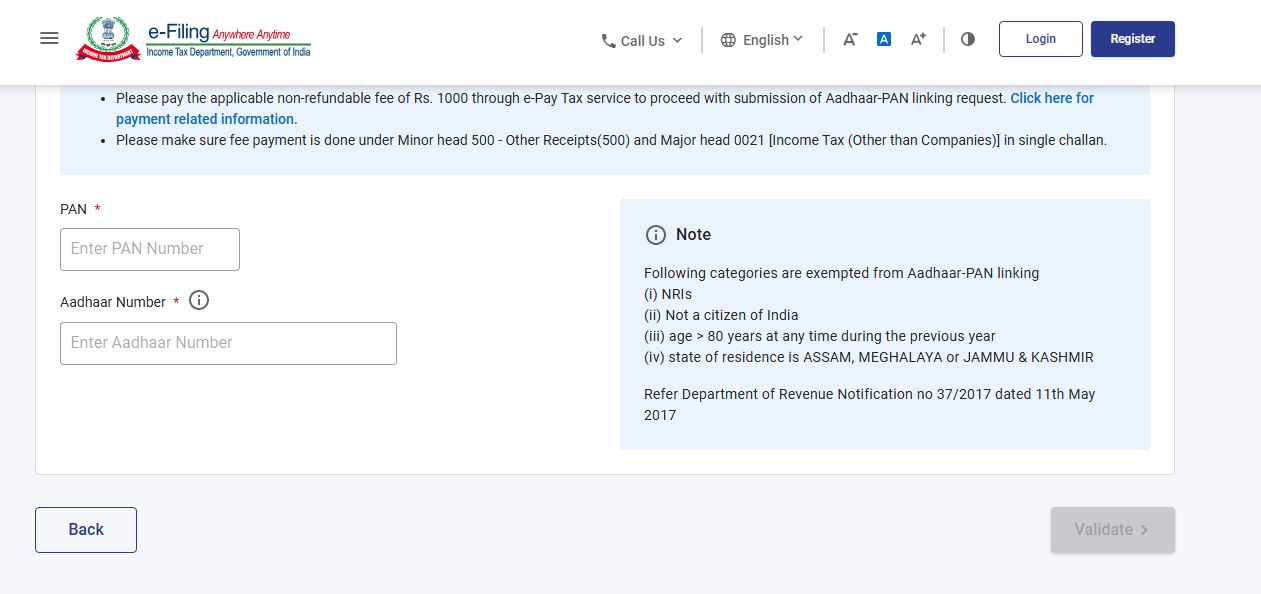The width and height of the screenshot is (1261, 594).
Task: Click the info icon beside Note heading
Action: point(655,235)
